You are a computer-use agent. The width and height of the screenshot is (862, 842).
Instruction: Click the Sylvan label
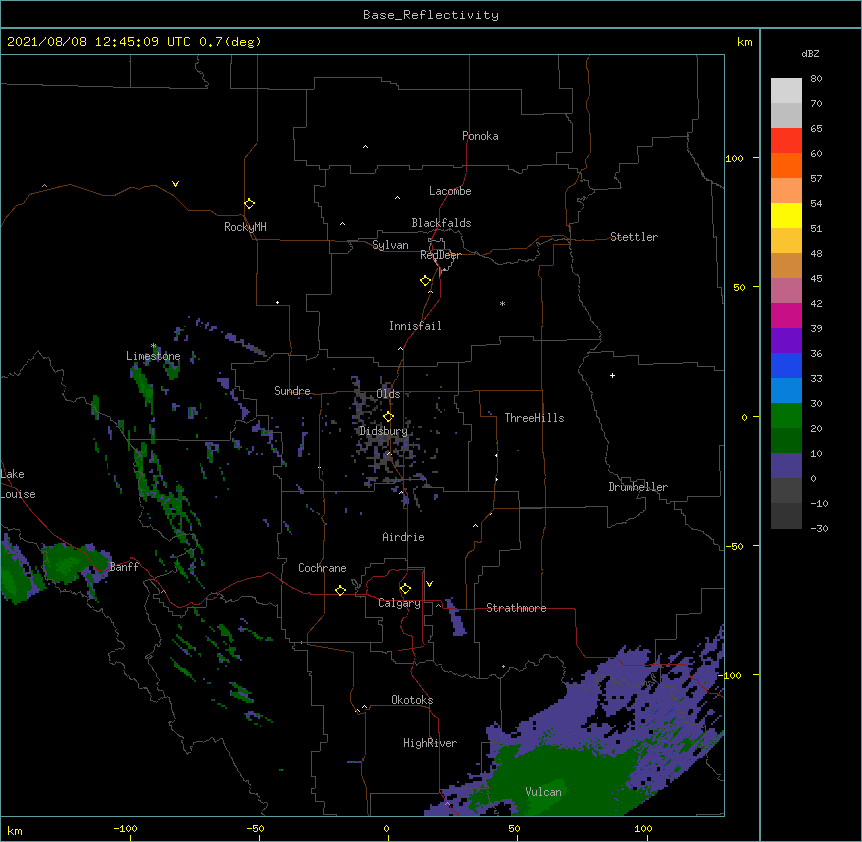[x=390, y=245]
